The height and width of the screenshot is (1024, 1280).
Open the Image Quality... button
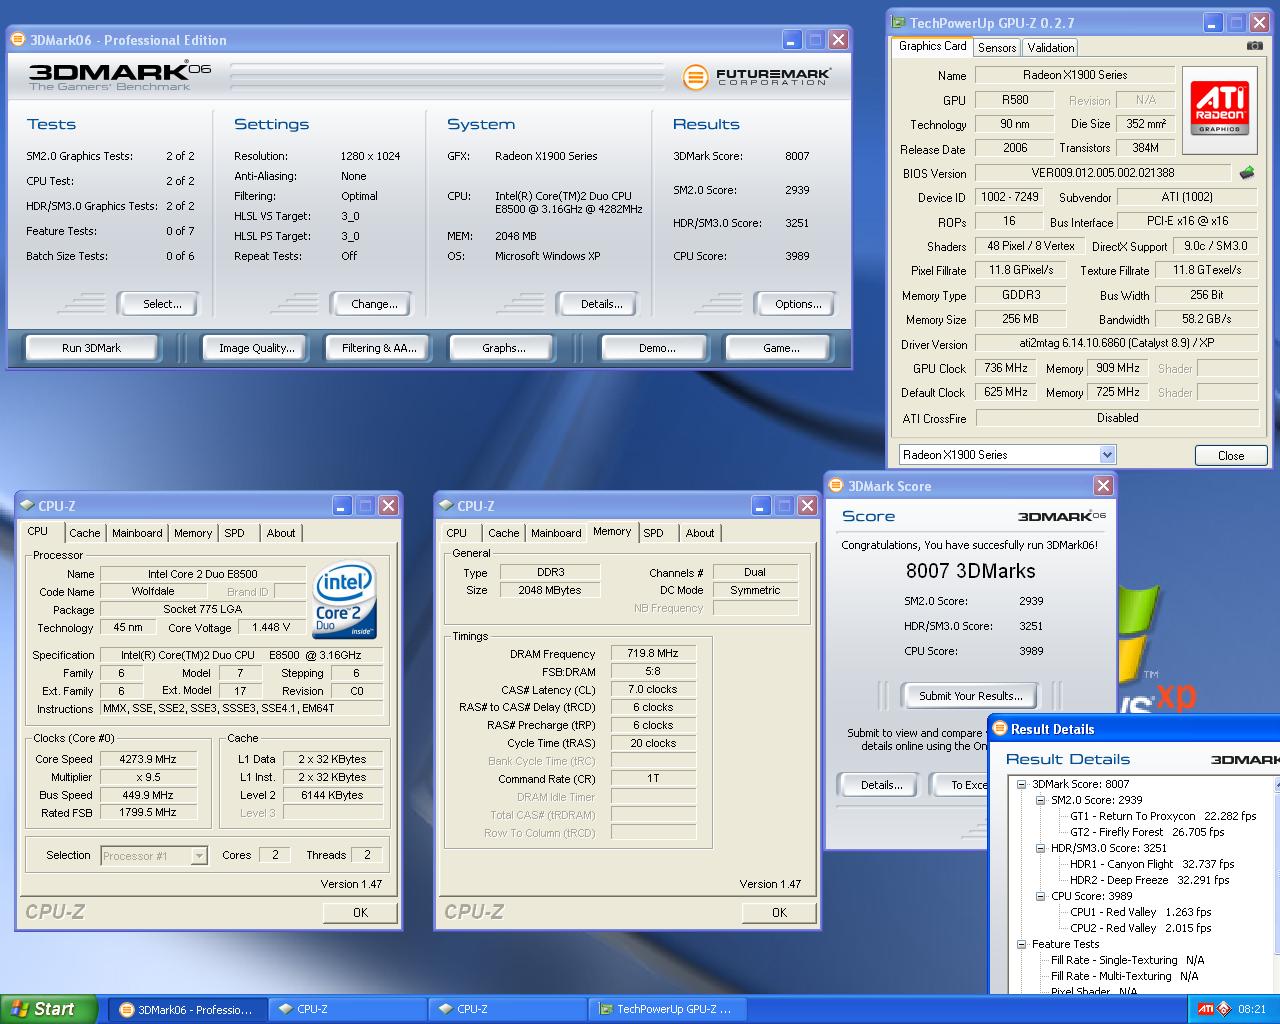(257, 348)
